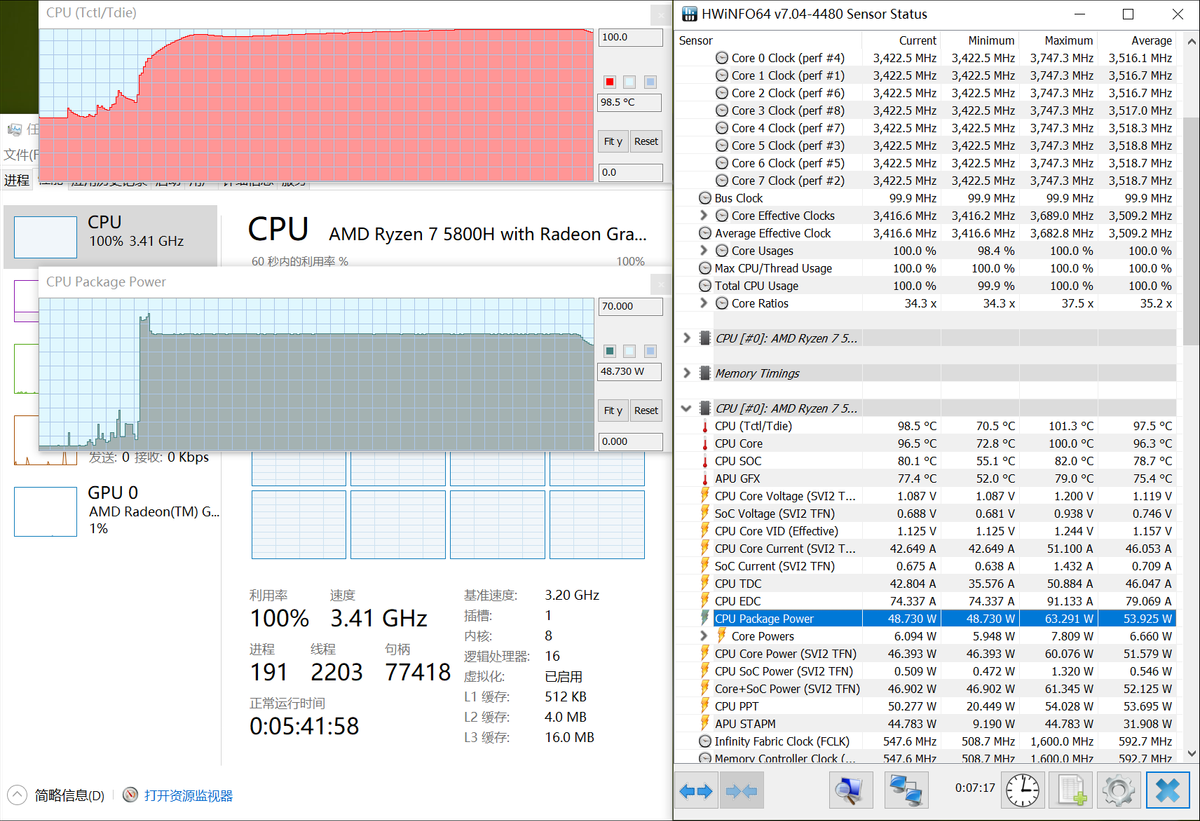This screenshot has width=1200, height=821.
Task: Click lightning icon beside CPU PPT
Action: (704, 706)
